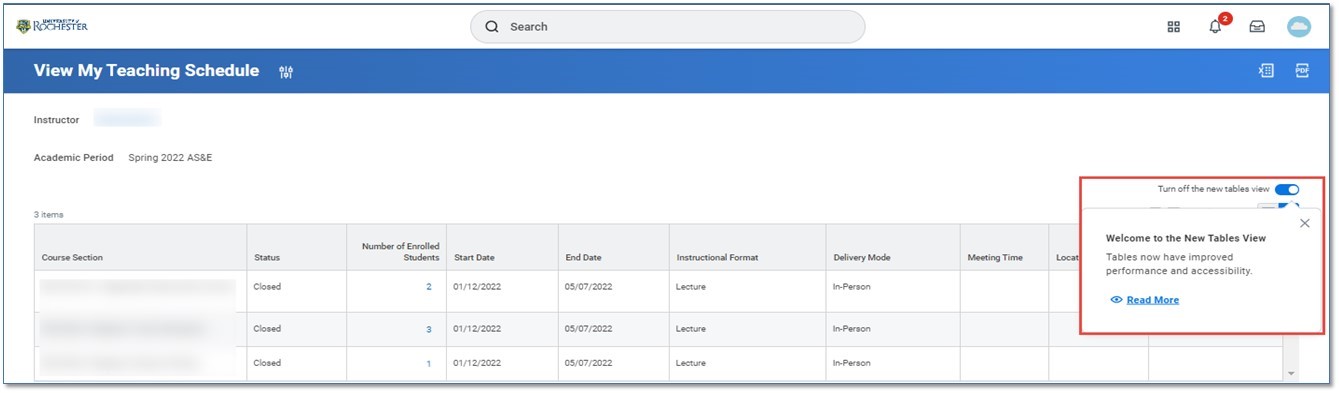This screenshot has width=1339, height=393.
Task: Click the Welcome to the New Tables View heading
Action: pos(1186,238)
